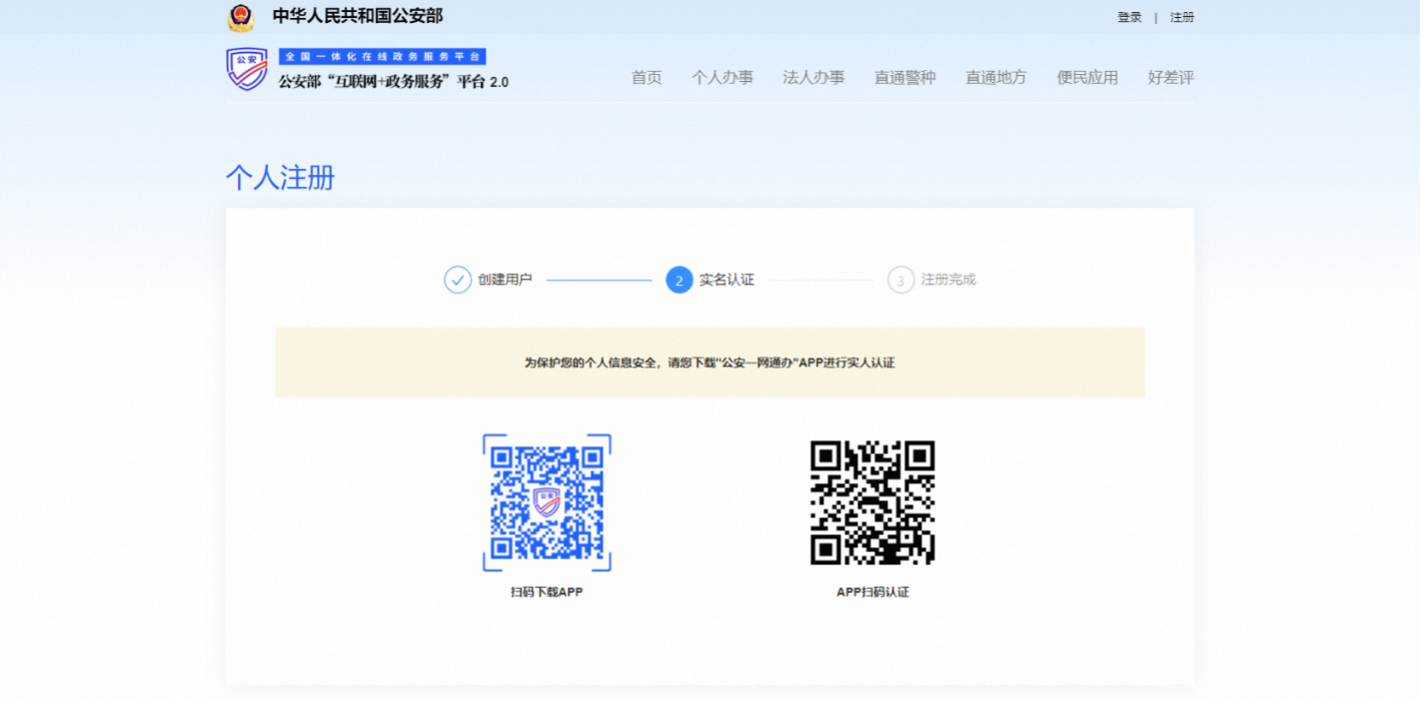
Task: Click the 全国一体化在线政务服务平台 banner badge
Action: coord(380,57)
